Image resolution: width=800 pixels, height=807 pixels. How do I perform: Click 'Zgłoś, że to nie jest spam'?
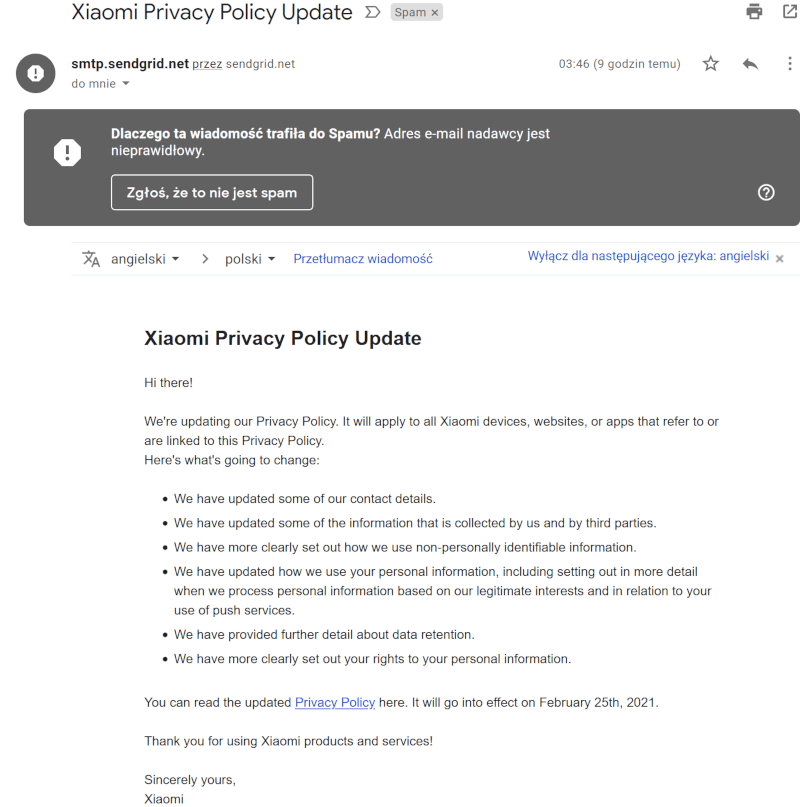(211, 192)
